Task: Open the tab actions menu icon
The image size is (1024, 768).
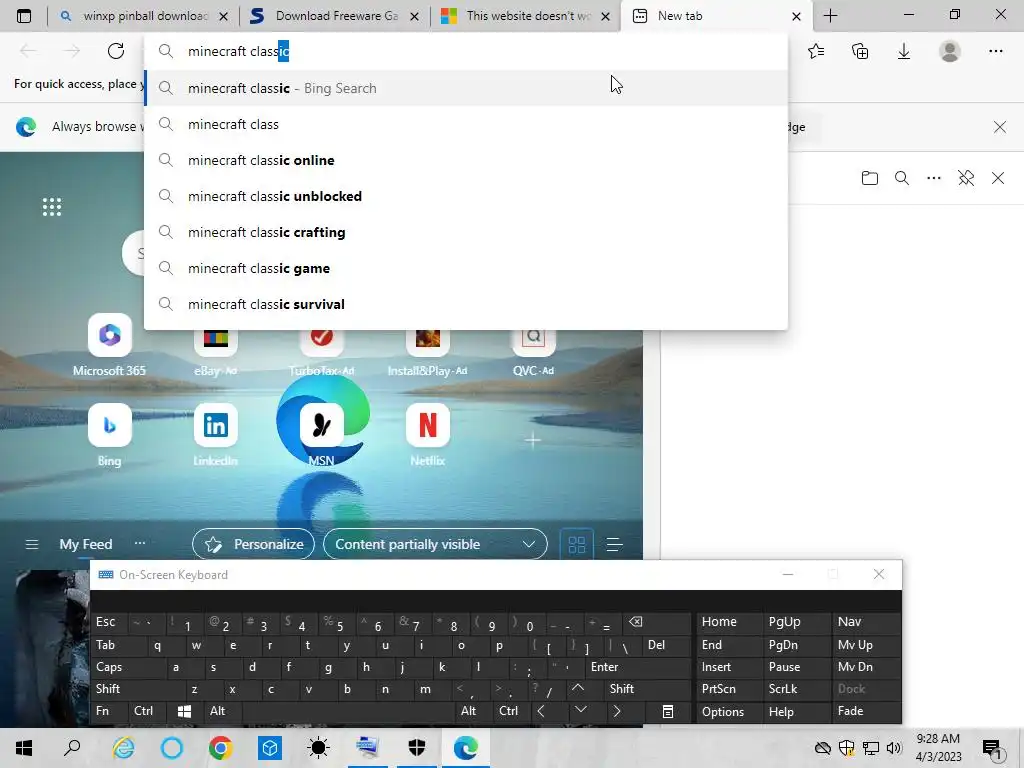Action: tap(24, 16)
